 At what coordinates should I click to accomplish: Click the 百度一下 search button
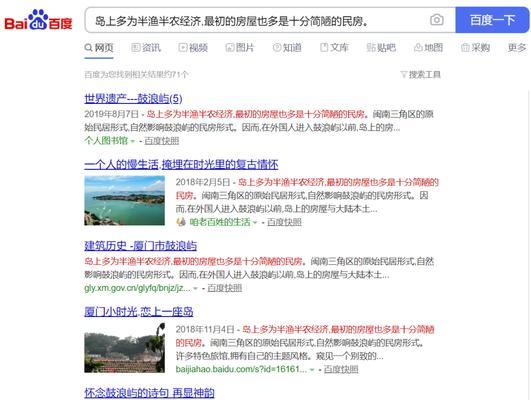pyautogui.click(x=492, y=20)
